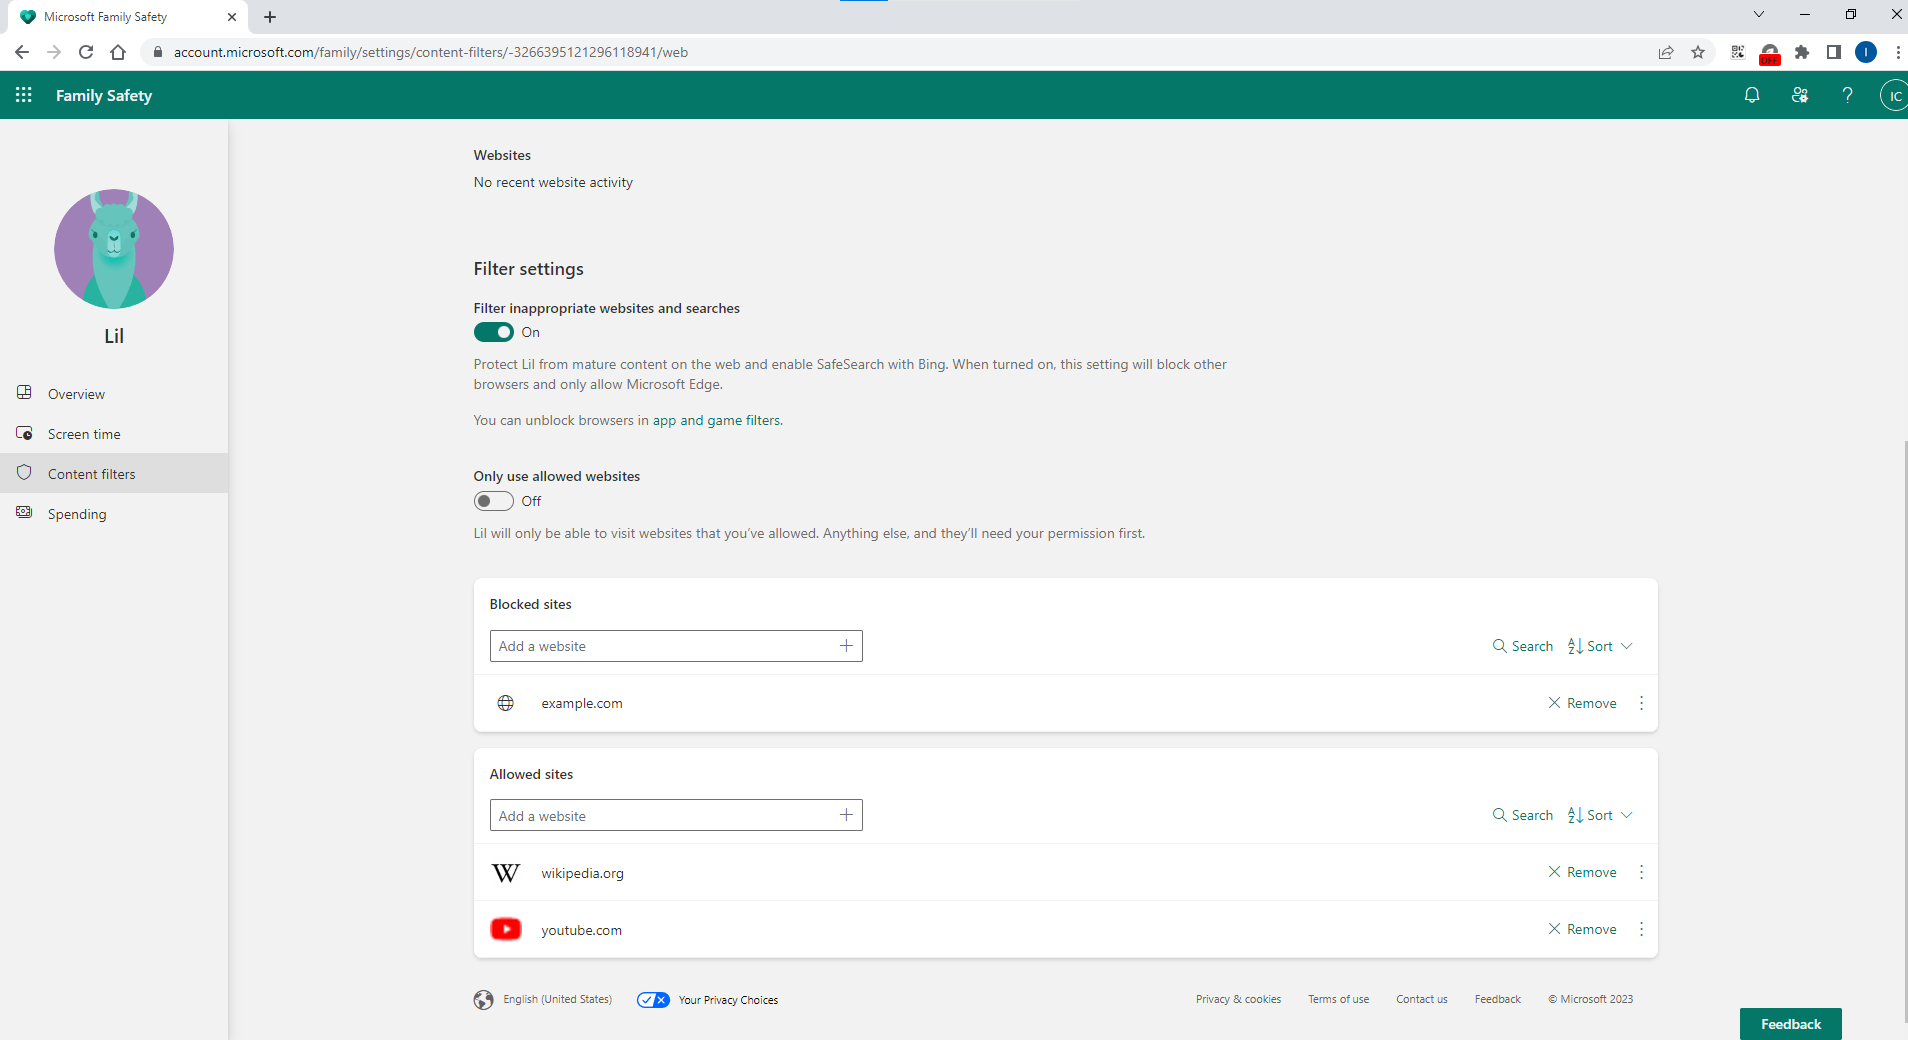Click the site lock icon in address bar
Image resolution: width=1908 pixels, height=1040 pixels.
[x=157, y=52]
